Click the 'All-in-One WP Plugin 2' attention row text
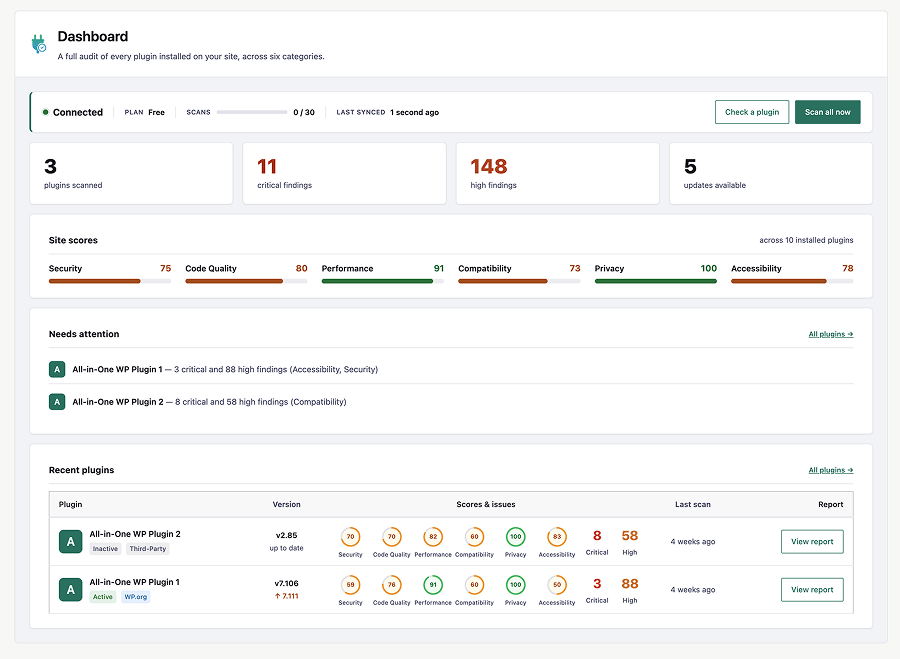Image resolution: width=900 pixels, height=659 pixels. (x=209, y=402)
